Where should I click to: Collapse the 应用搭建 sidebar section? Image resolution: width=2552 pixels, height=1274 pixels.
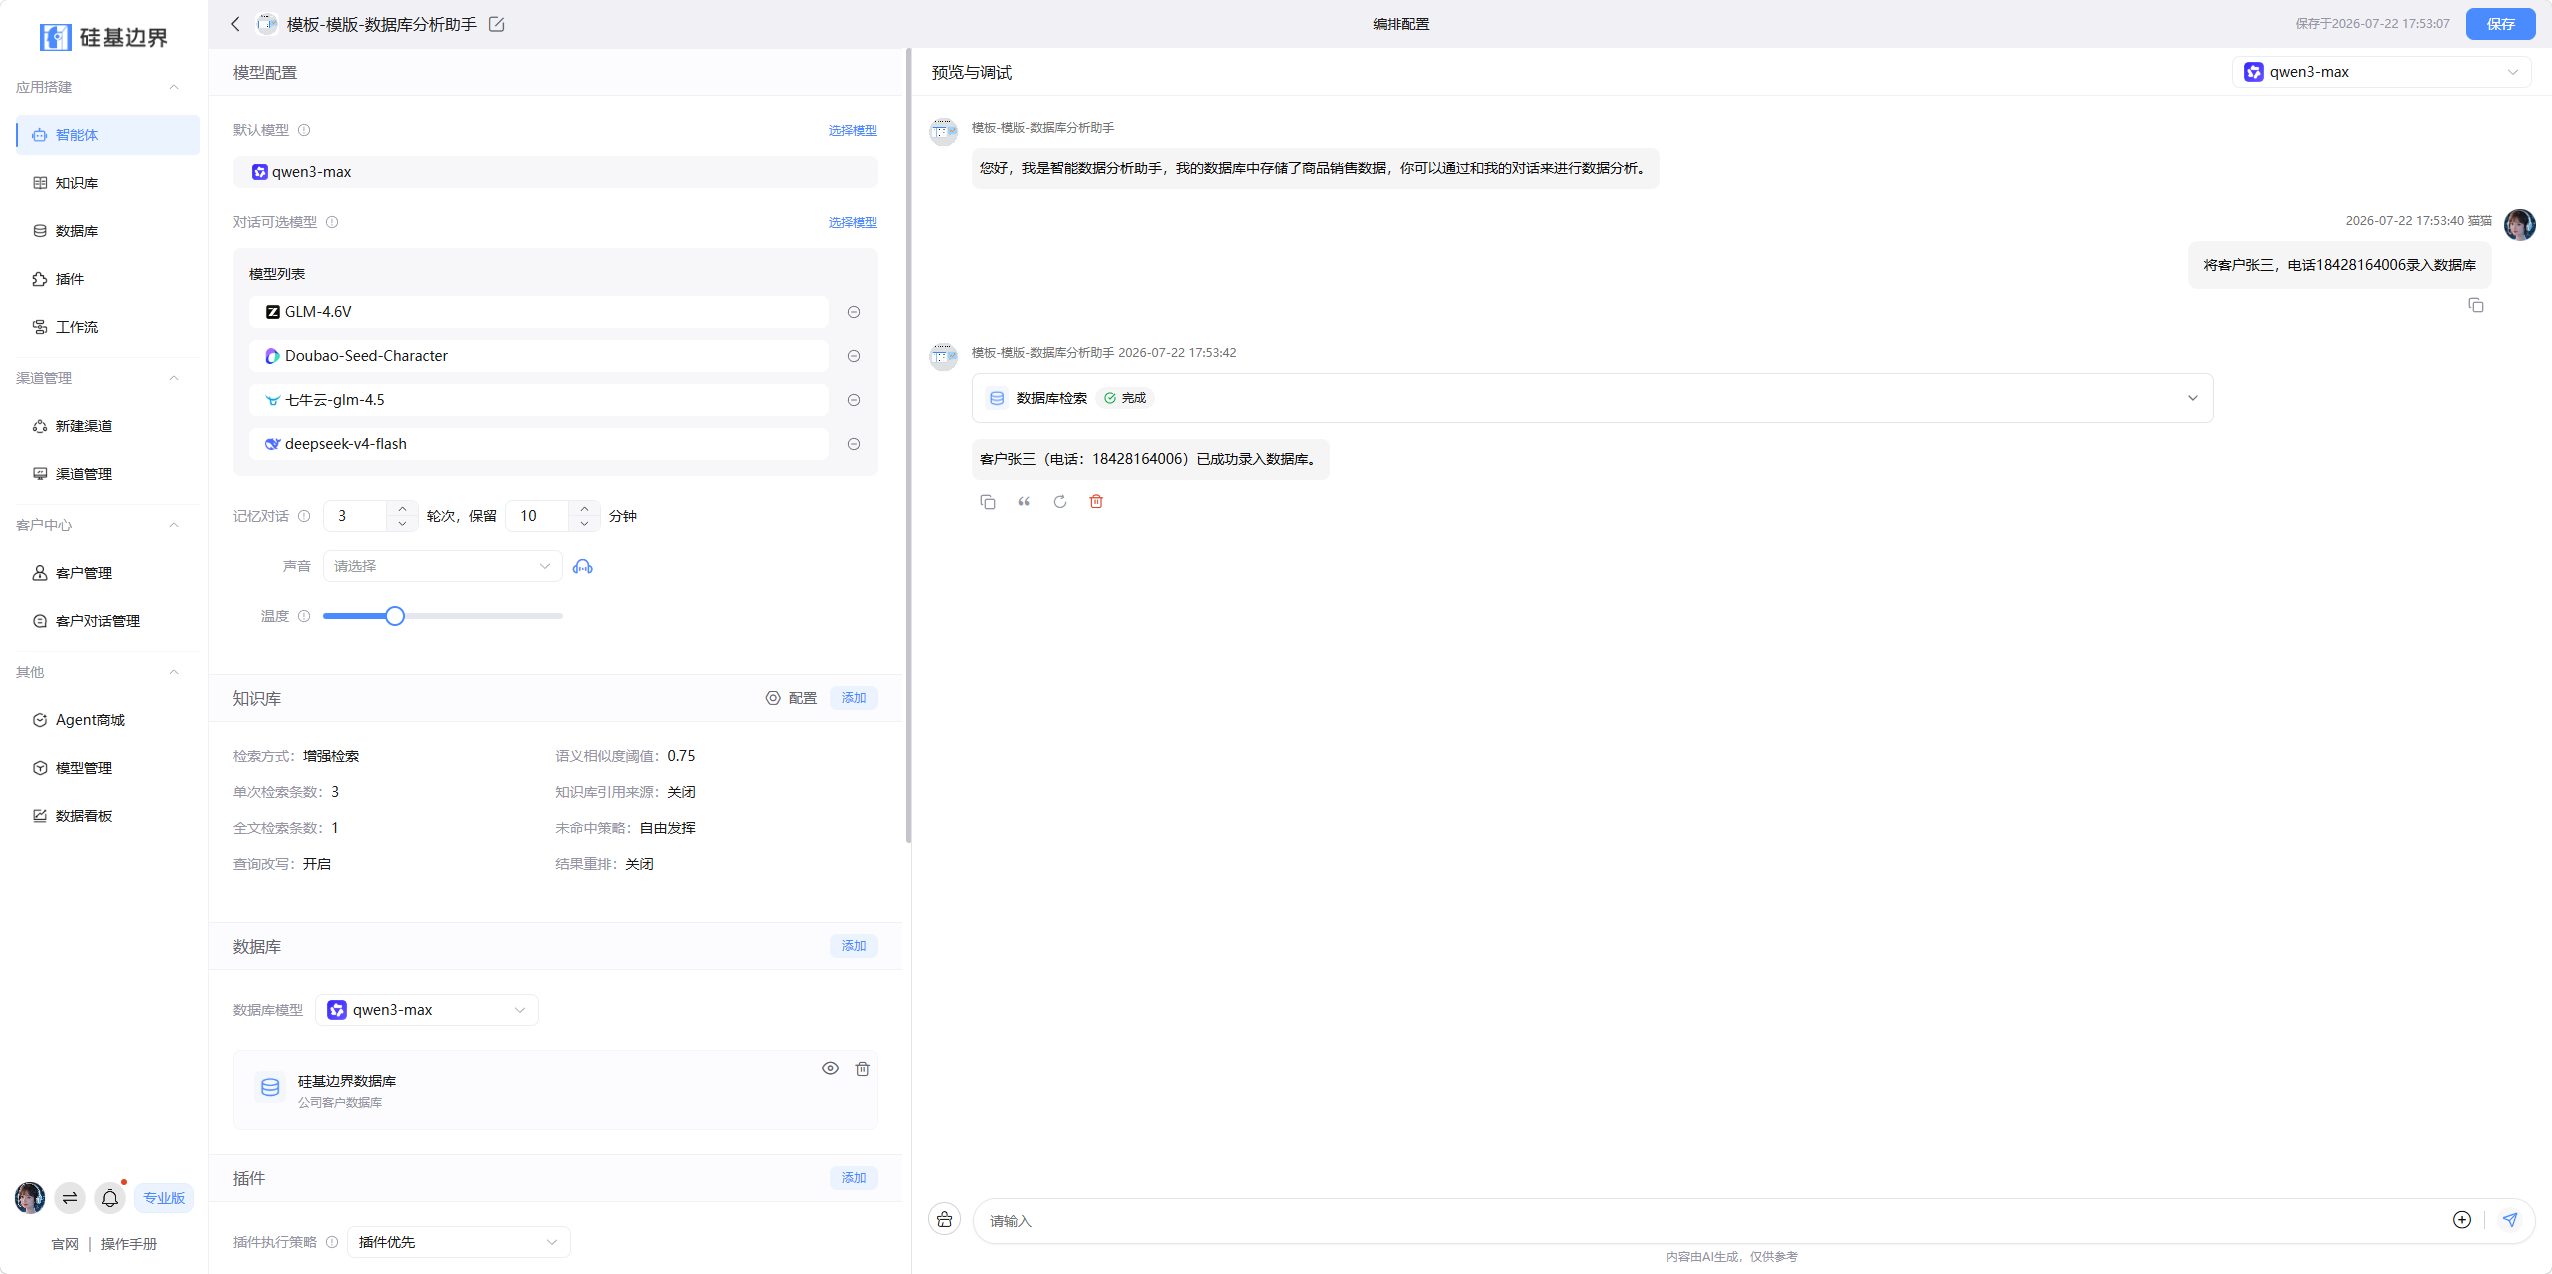(174, 87)
